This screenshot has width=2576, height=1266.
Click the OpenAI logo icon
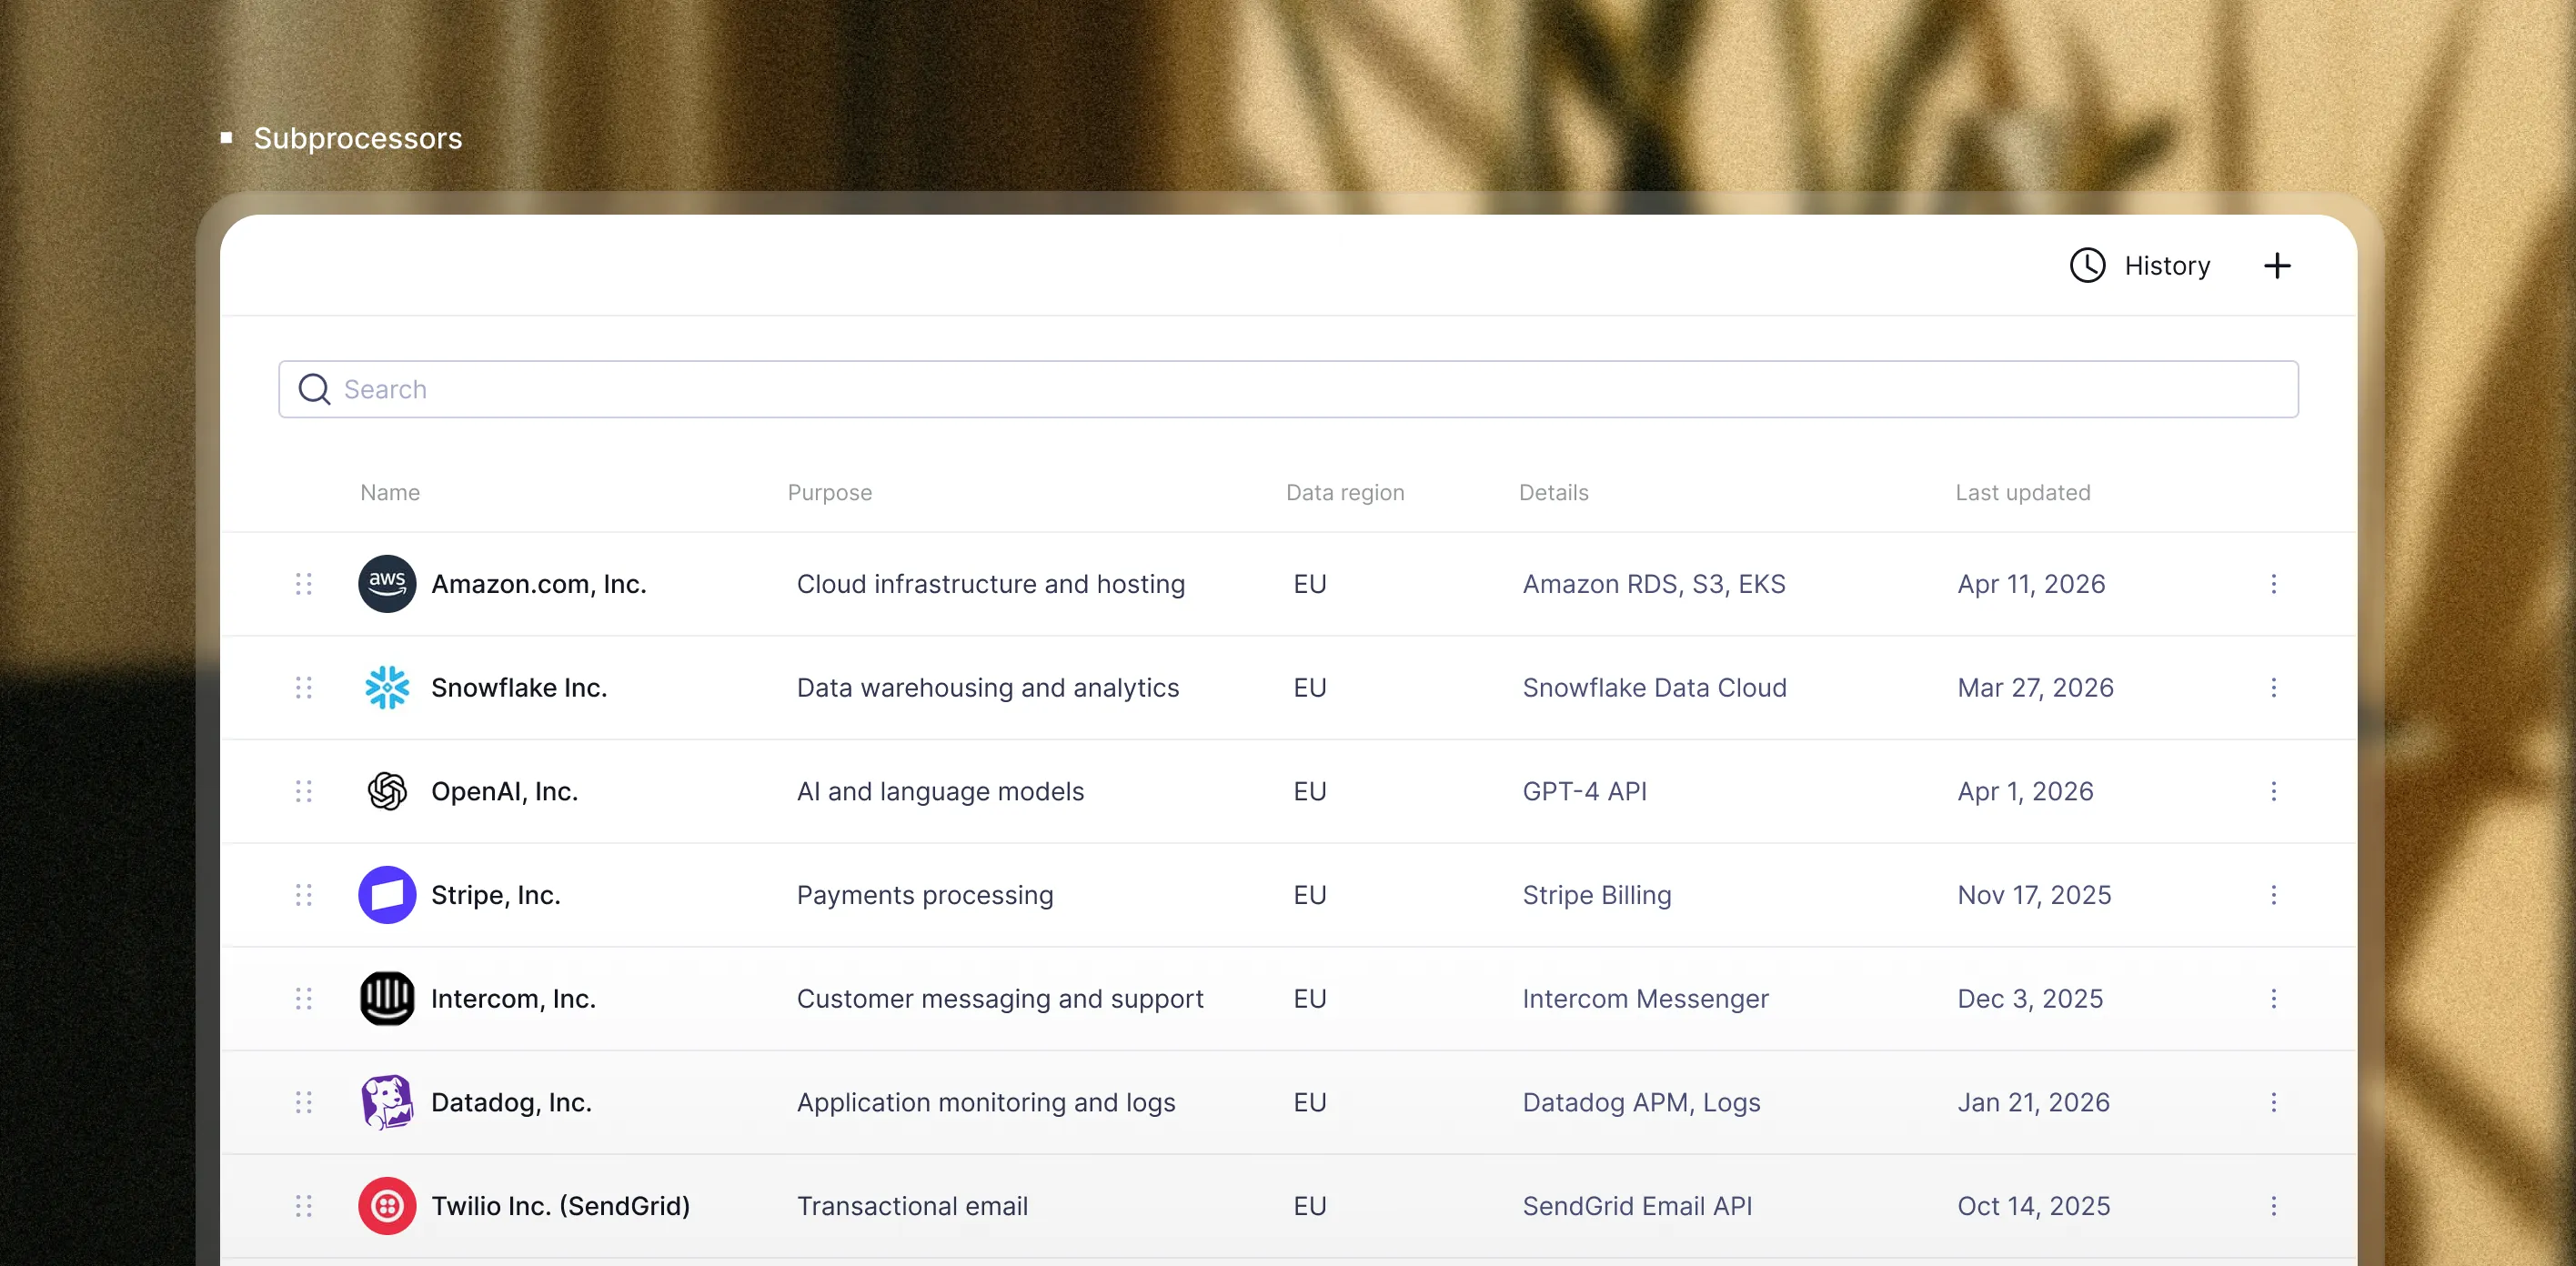click(387, 791)
